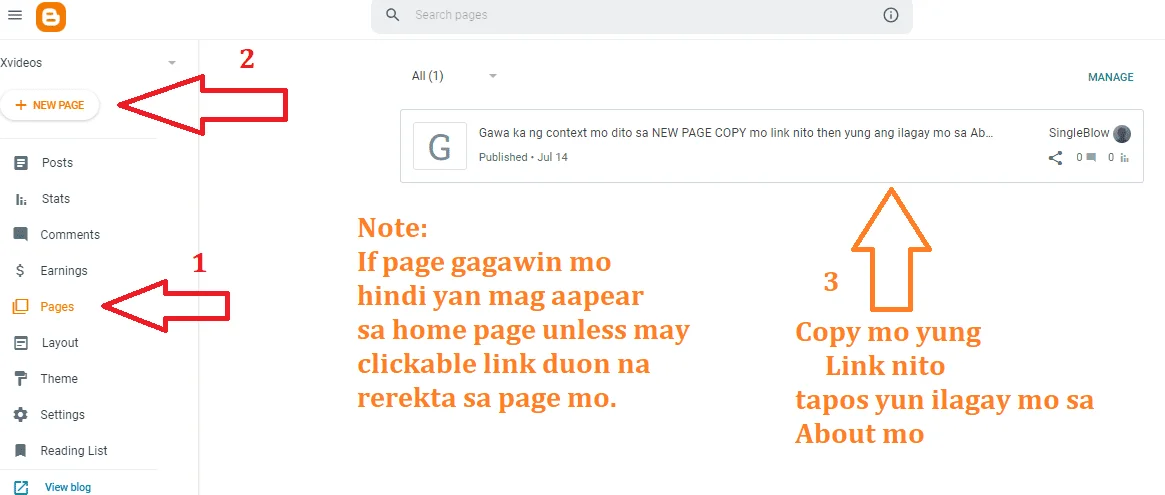This screenshot has height=495, width=1165.
Task: Open the Theme section
Action: click(59, 378)
